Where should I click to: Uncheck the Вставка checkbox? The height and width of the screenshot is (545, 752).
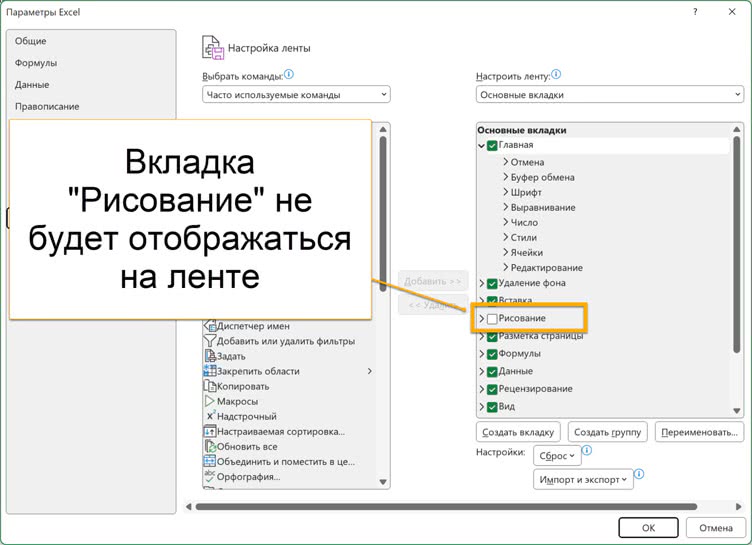point(492,300)
